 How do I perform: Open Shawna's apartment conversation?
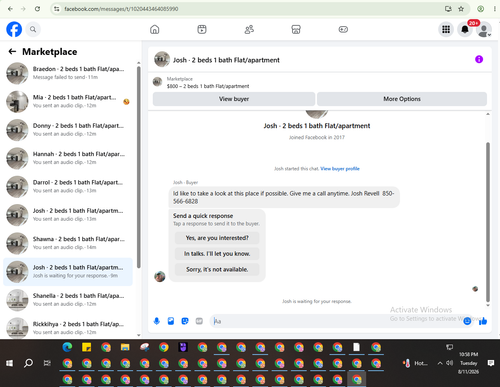point(68,243)
